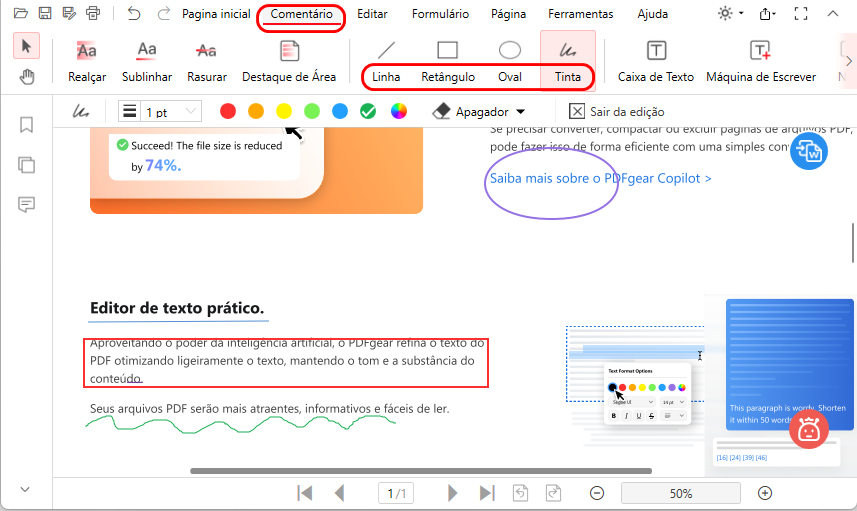Zoom out with the minus button
This screenshot has width=857, height=511.
pyautogui.click(x=597, y=494)
